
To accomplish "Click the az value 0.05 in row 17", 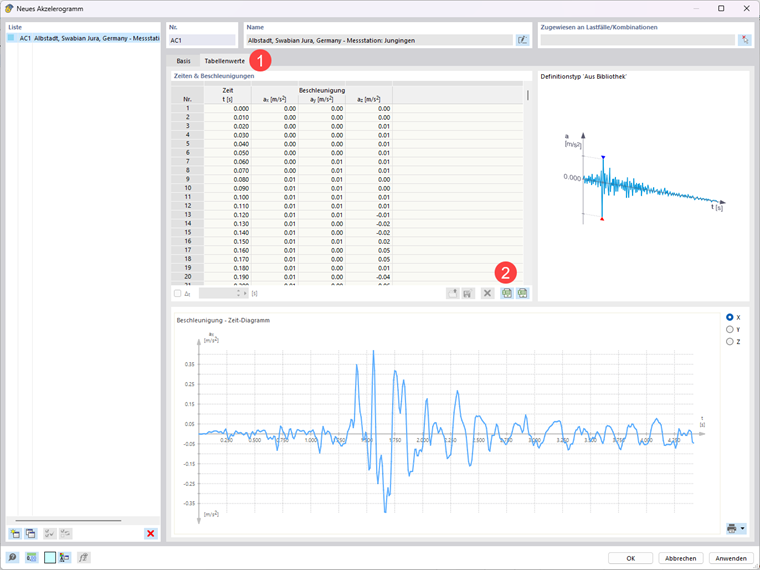I will (x=368, y=251).
